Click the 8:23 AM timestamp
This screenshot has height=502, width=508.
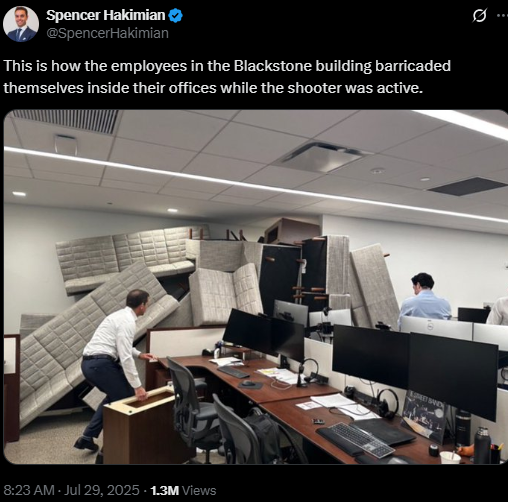click(x=29, y=490)
